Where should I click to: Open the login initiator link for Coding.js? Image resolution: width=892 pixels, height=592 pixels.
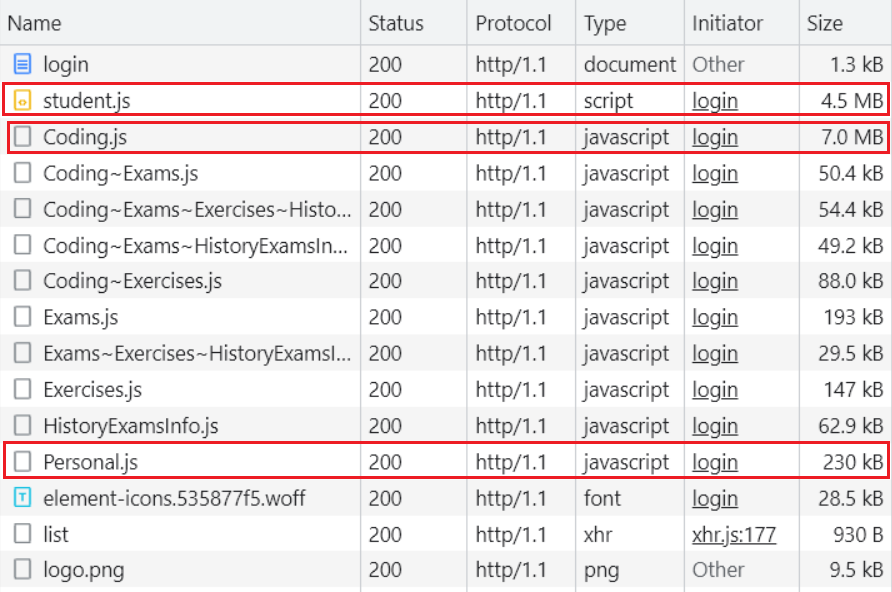[x=715, y=137]
